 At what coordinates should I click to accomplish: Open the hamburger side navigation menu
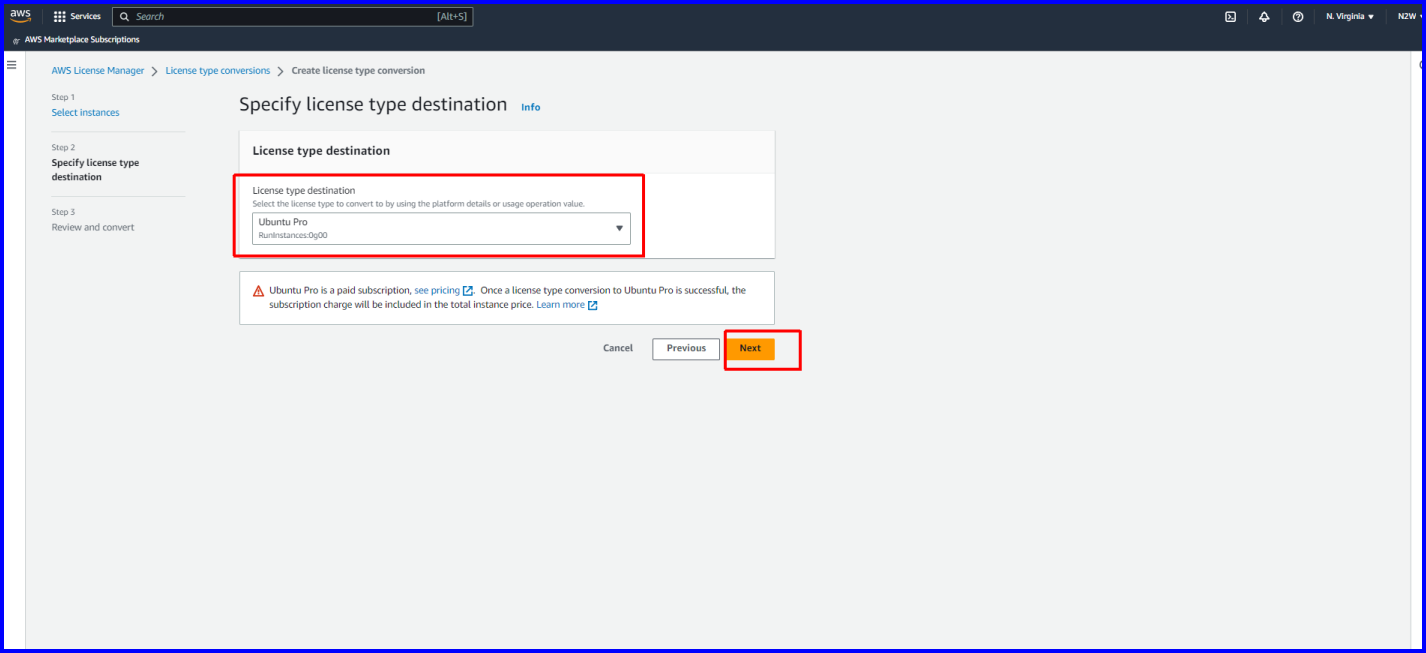[12, 64]
